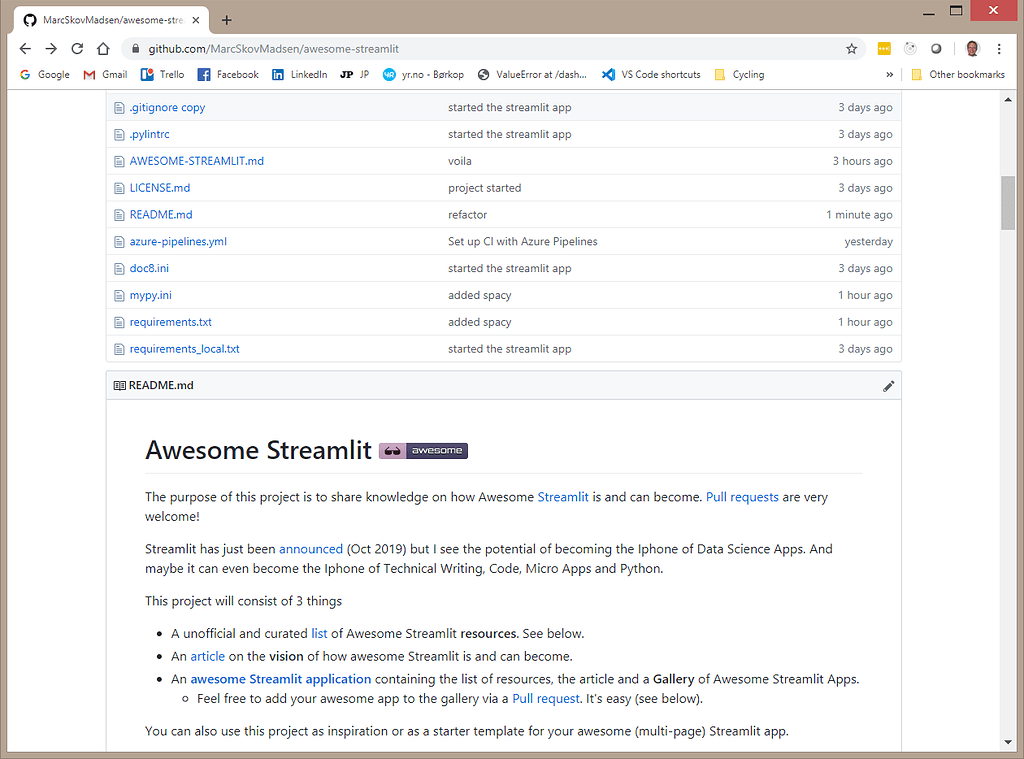
Task: Open the README.md file link
Action: point(163,214)
